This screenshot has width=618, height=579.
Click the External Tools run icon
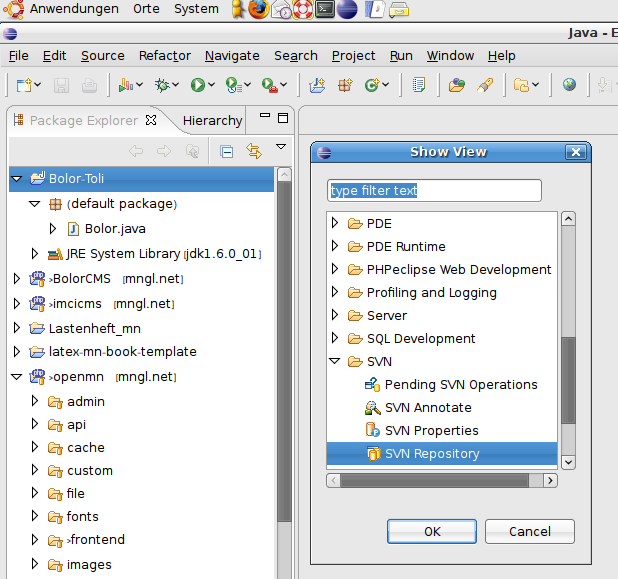pyautogui.click(x=269, y=85)
